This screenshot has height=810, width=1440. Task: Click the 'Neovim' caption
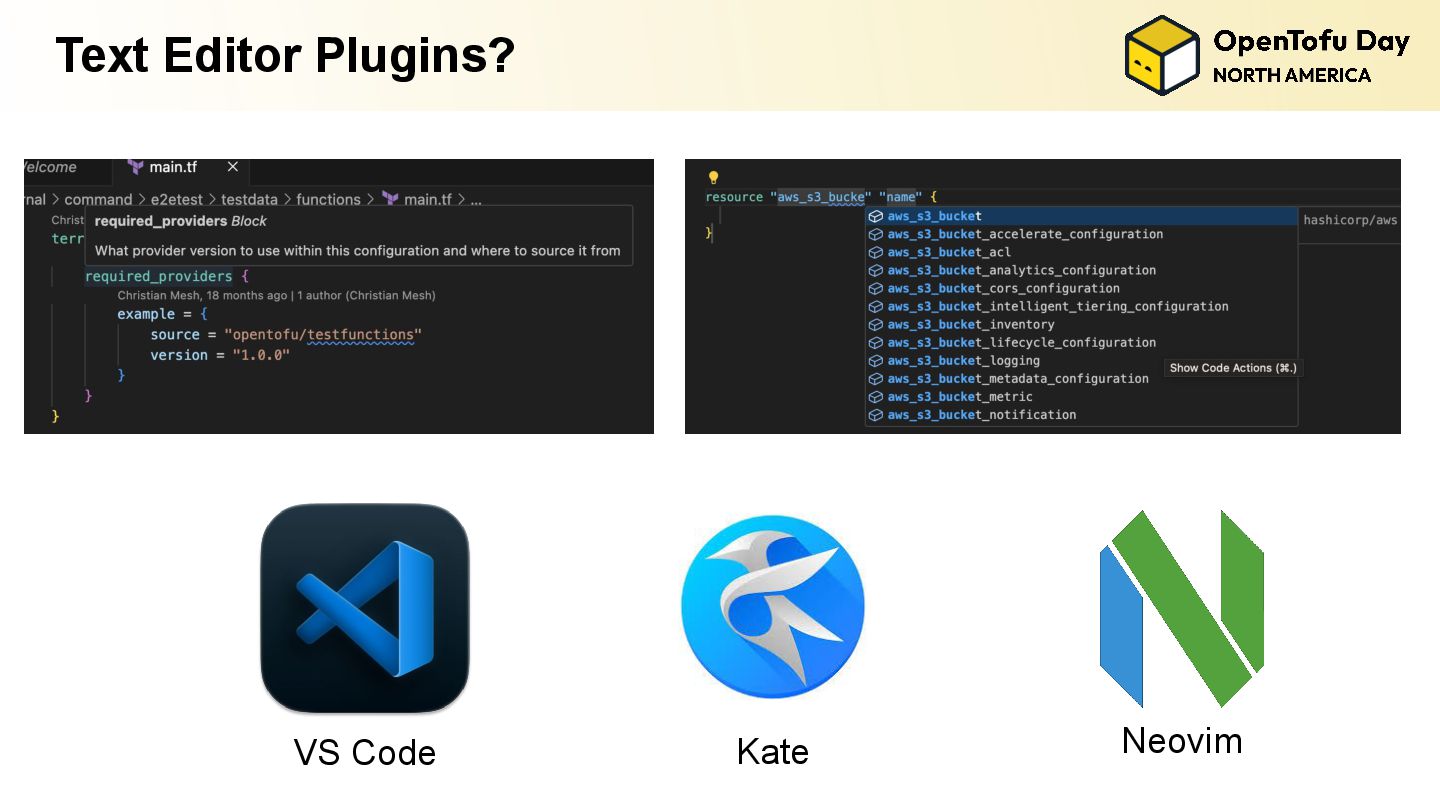[x=1182, y=741]
